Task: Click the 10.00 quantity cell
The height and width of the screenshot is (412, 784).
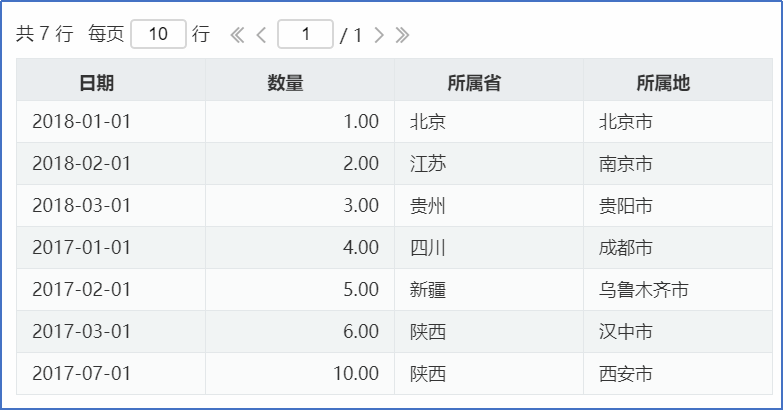Action: tap(300, 374)
